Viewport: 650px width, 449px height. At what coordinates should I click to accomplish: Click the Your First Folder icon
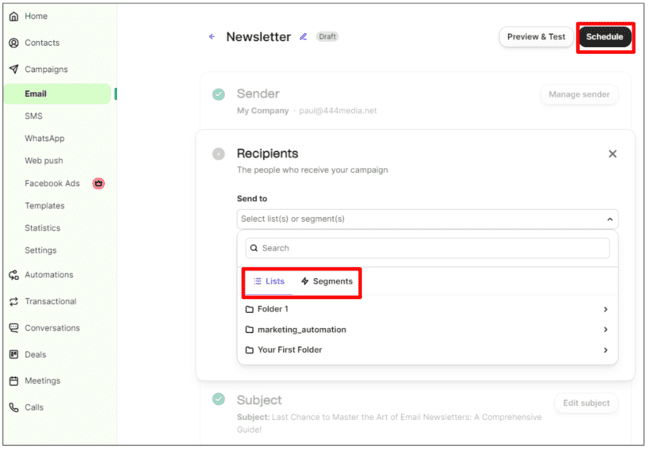pyautogui.click(x=249, y=350)
